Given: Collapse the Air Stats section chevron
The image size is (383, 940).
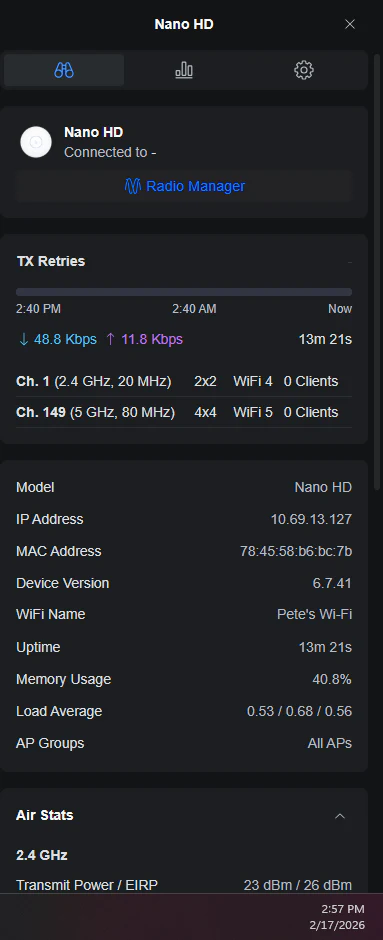Looking at the screenshot, I should coord(340,816).
